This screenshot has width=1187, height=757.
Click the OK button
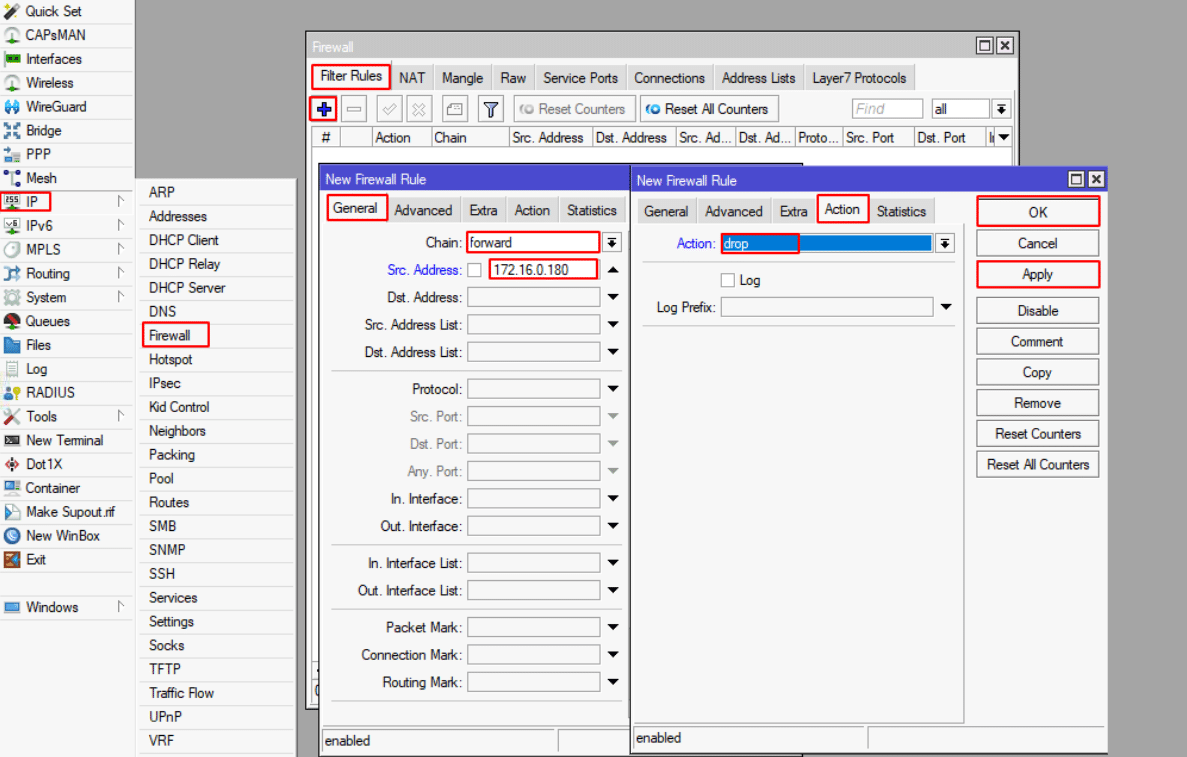click(1037, 212)
